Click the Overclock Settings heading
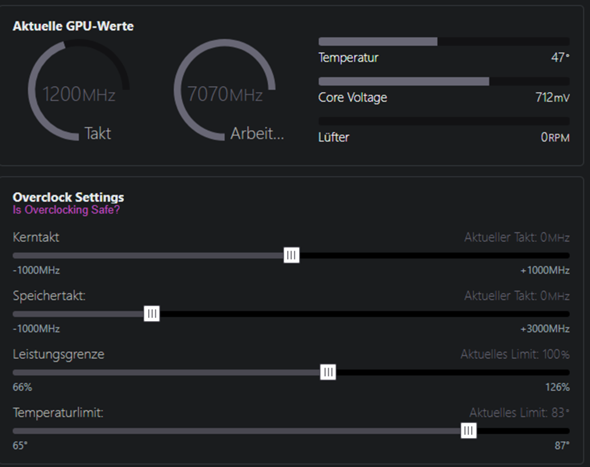Image resolution: width=590 pixels, height=467 pixels. point(68,197)
